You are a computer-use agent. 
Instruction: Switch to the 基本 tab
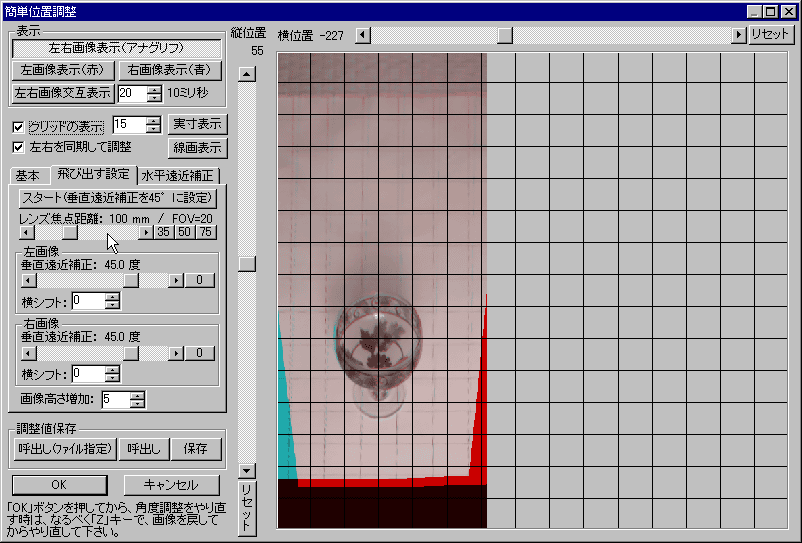(x=28, y=176)
